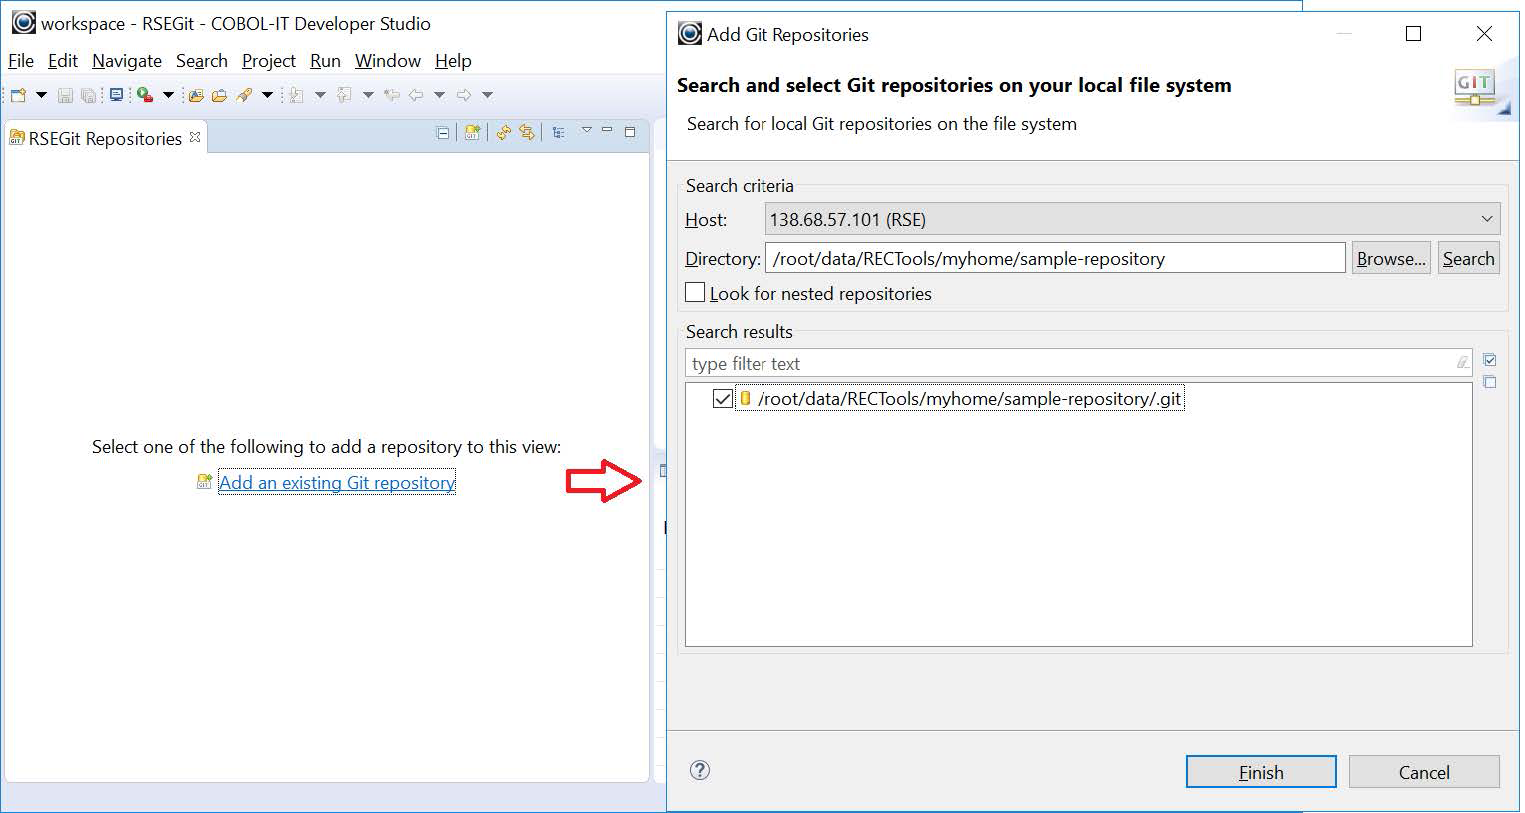The width and height of the screenshot is (1525, 813).
Task: Click the Select All icon beside filter field
Action: coord(1489,359)
